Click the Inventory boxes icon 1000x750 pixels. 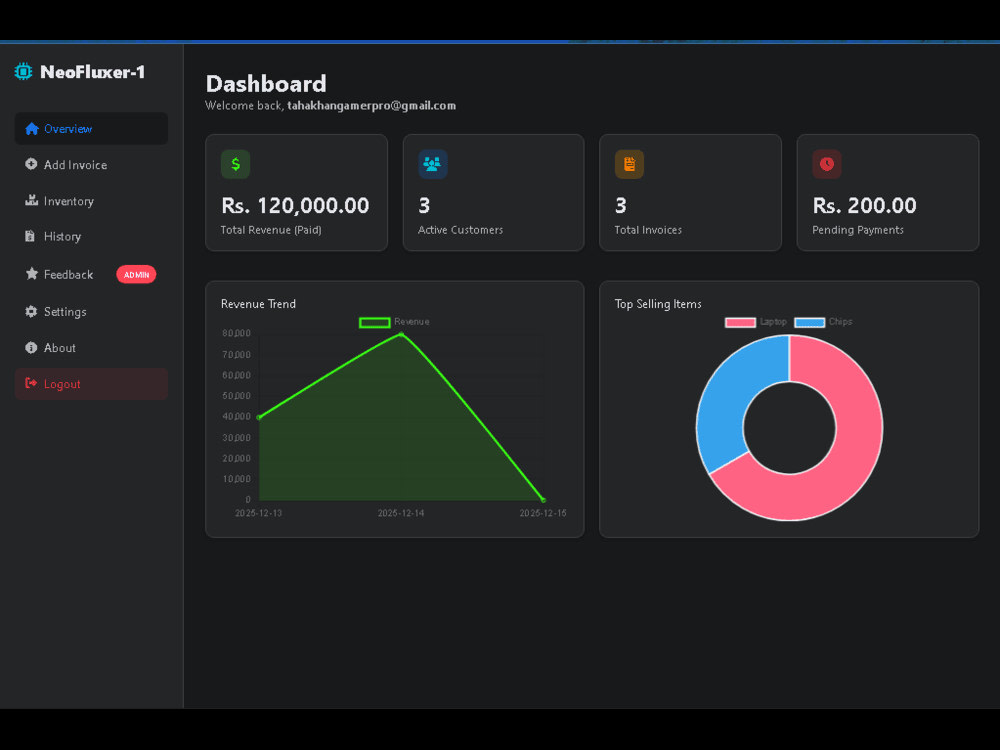point(31,200)
